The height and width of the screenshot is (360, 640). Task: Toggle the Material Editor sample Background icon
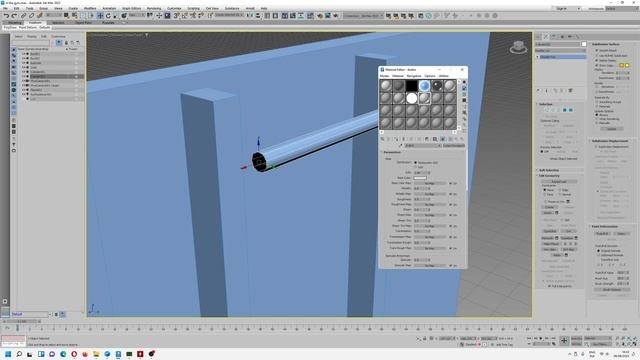464,94
